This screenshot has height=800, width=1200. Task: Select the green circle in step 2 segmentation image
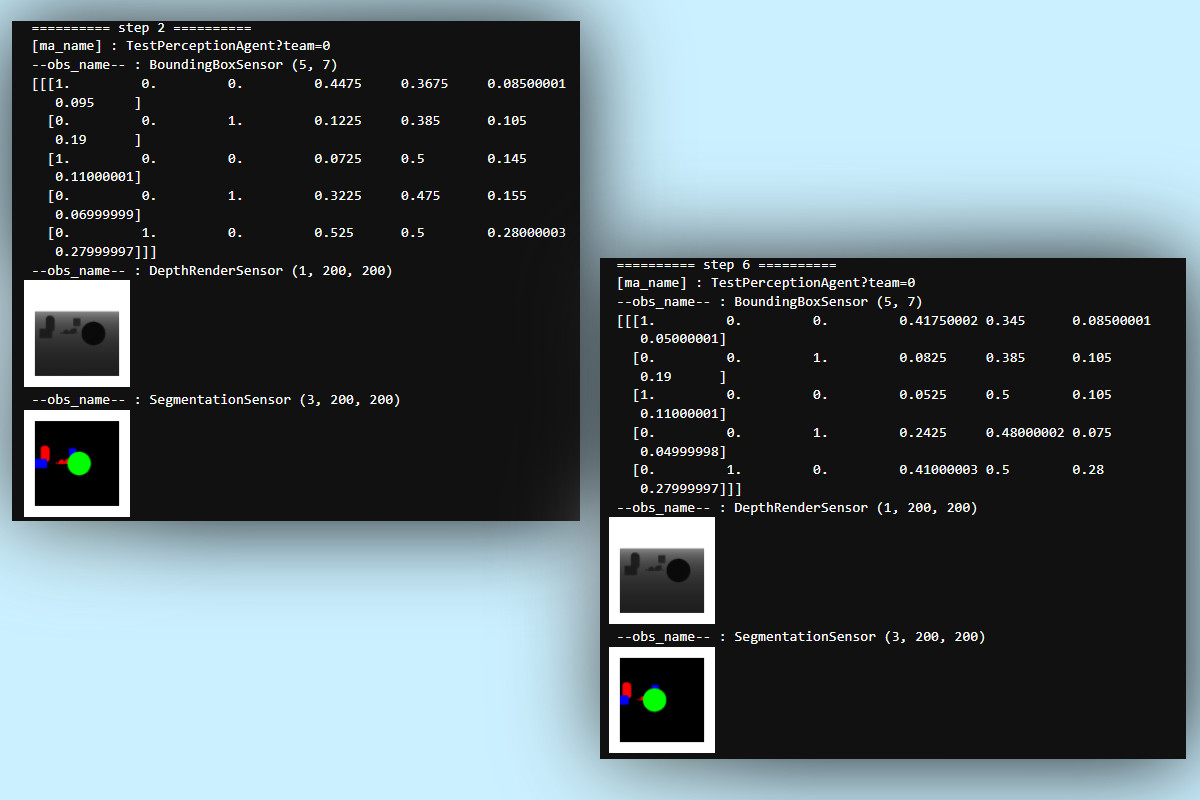(79, 463)
